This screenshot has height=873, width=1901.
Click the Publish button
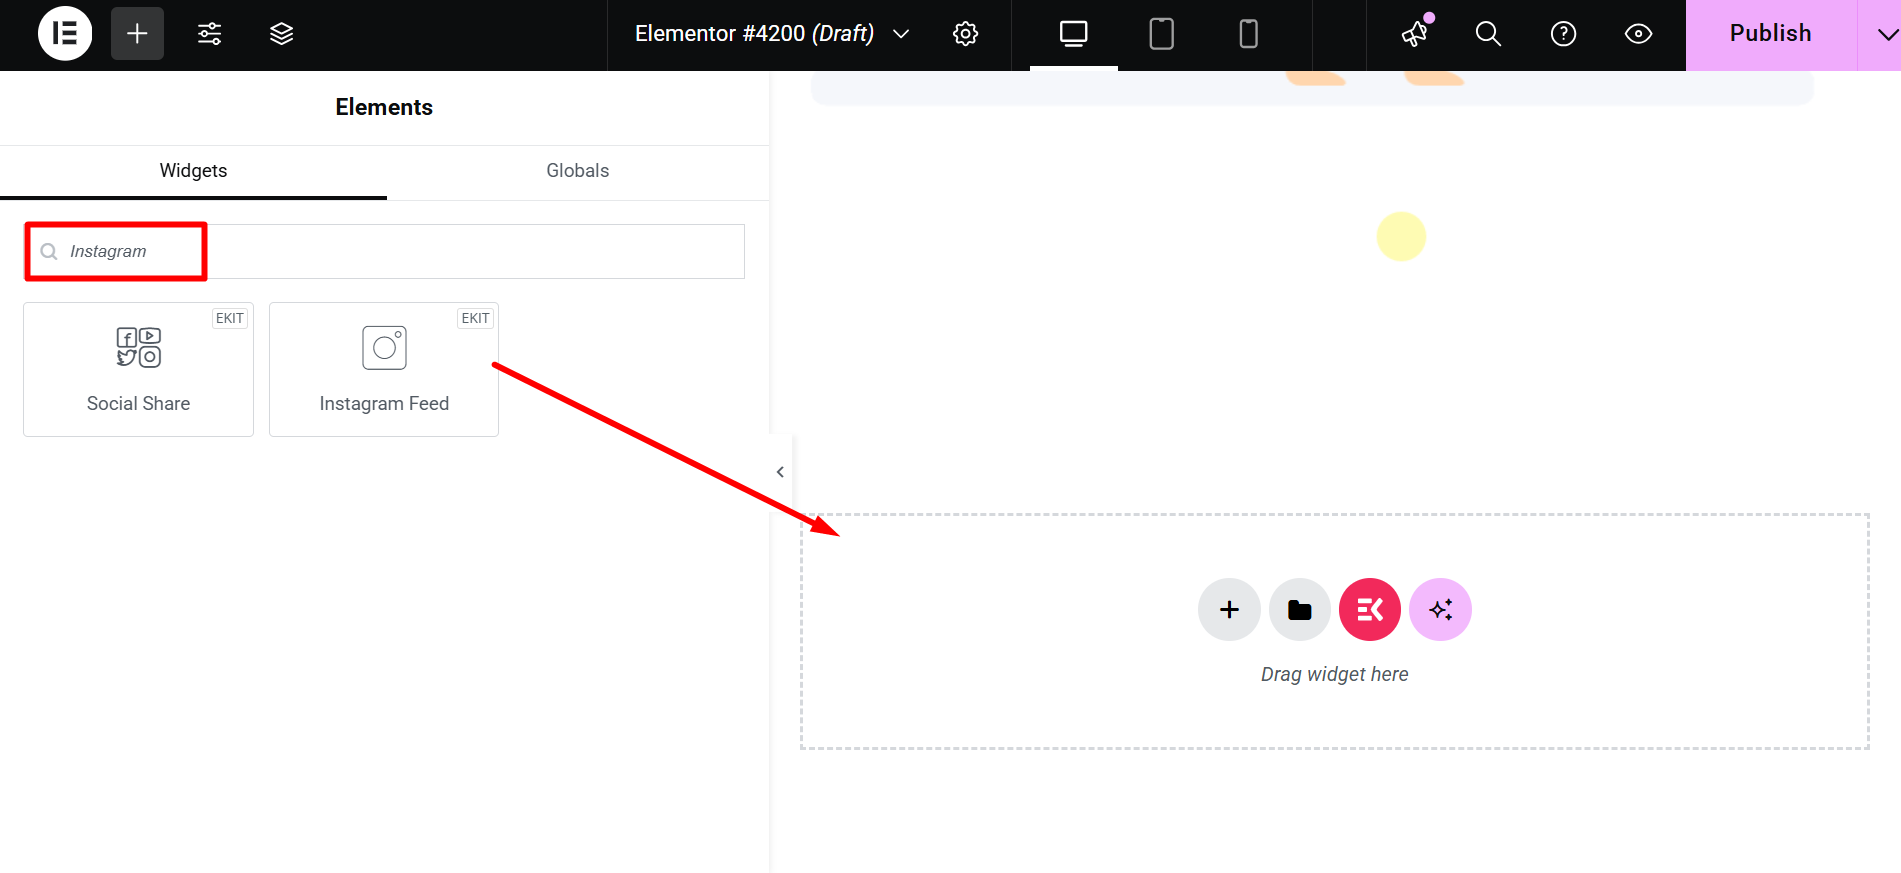[1770, 34]
